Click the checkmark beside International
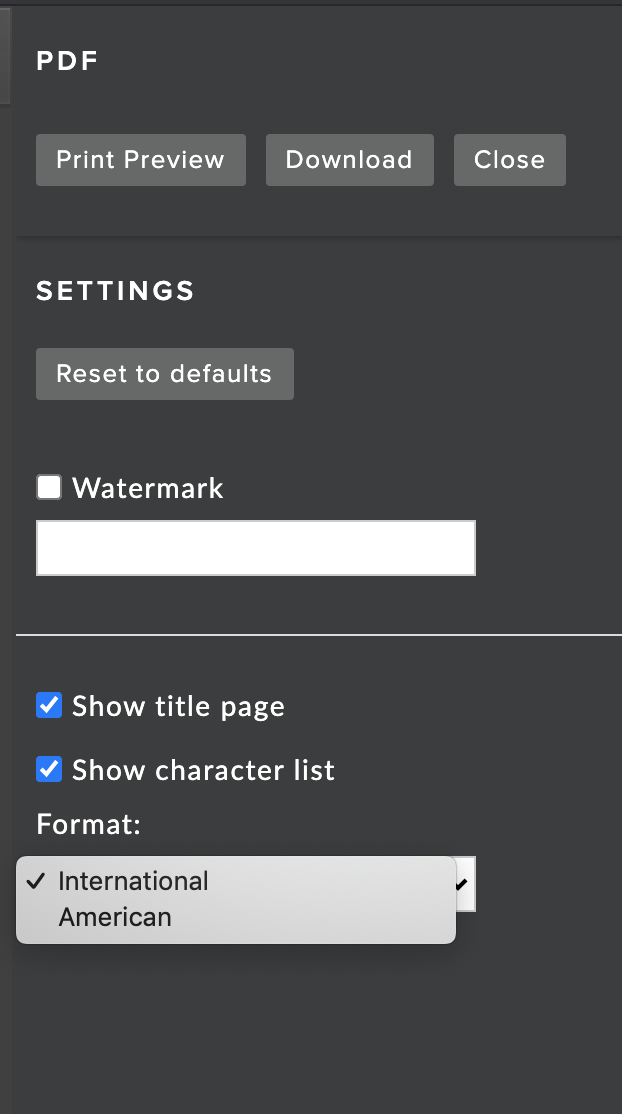Image resolution: width=622 pixels, height=1114 pixels. (36, 882)
